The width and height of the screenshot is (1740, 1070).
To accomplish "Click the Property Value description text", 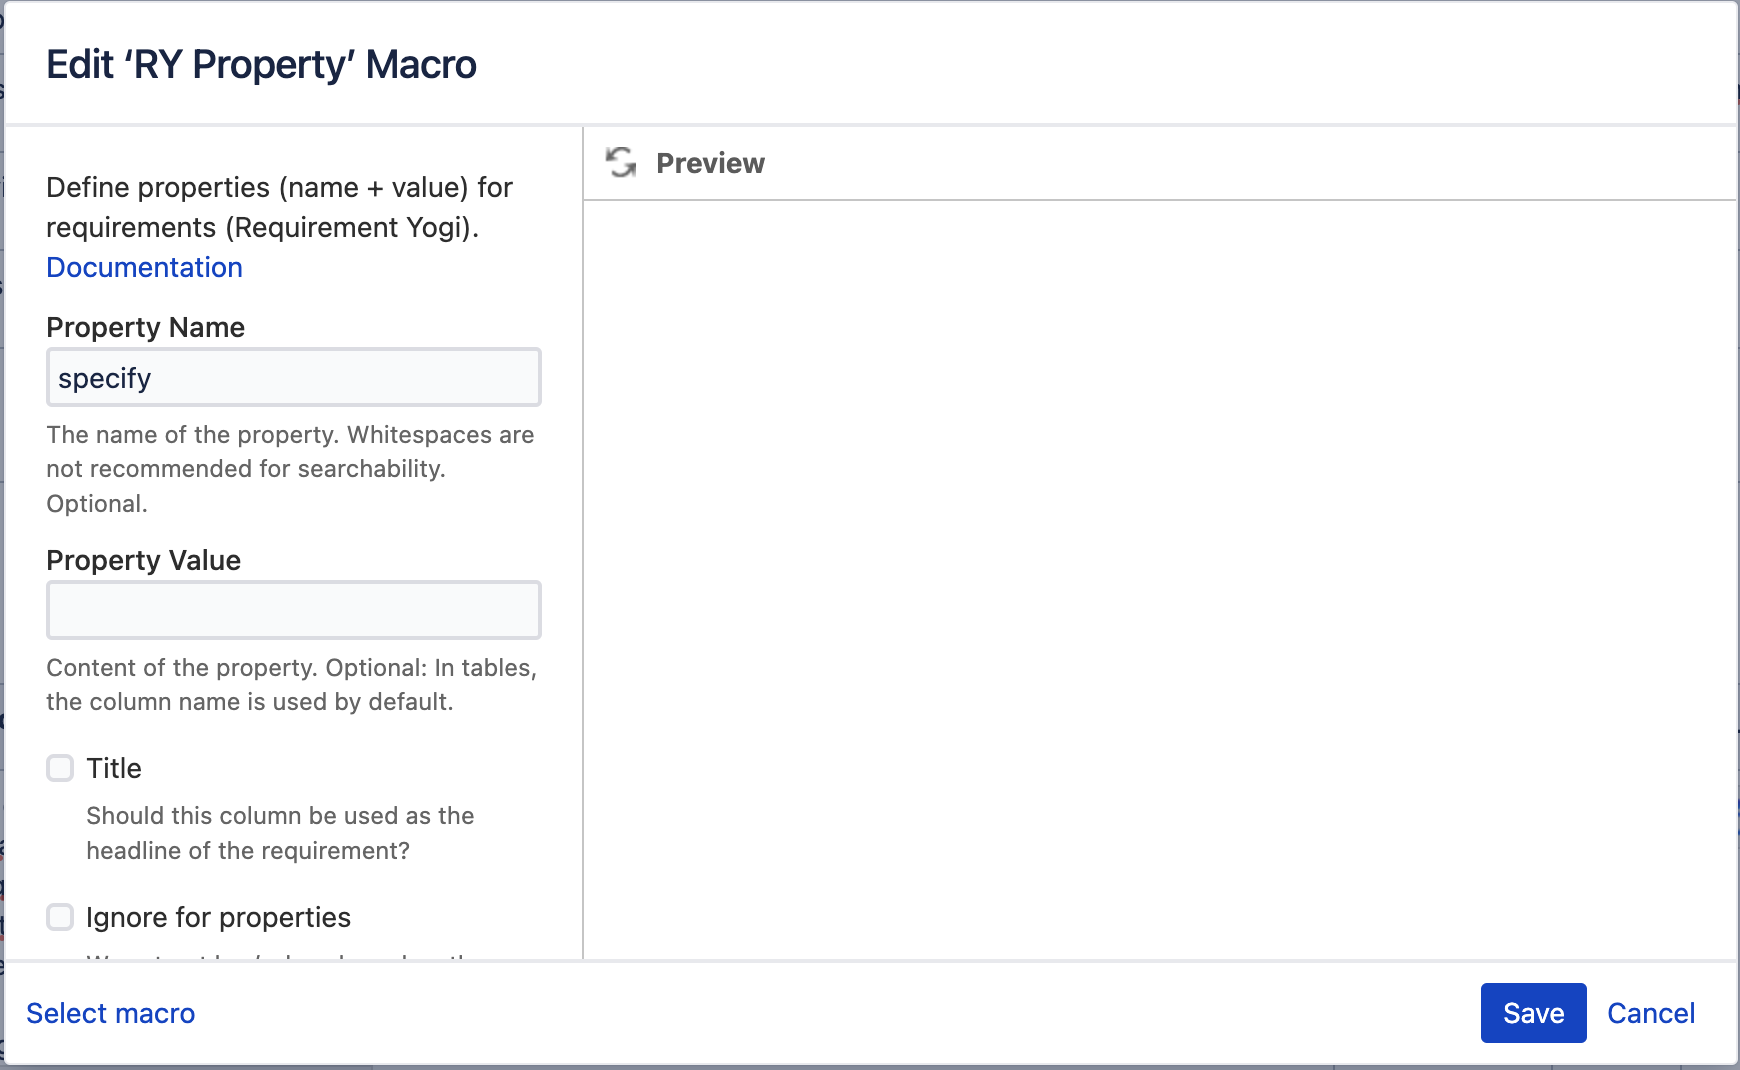I will tap(290, 684).
